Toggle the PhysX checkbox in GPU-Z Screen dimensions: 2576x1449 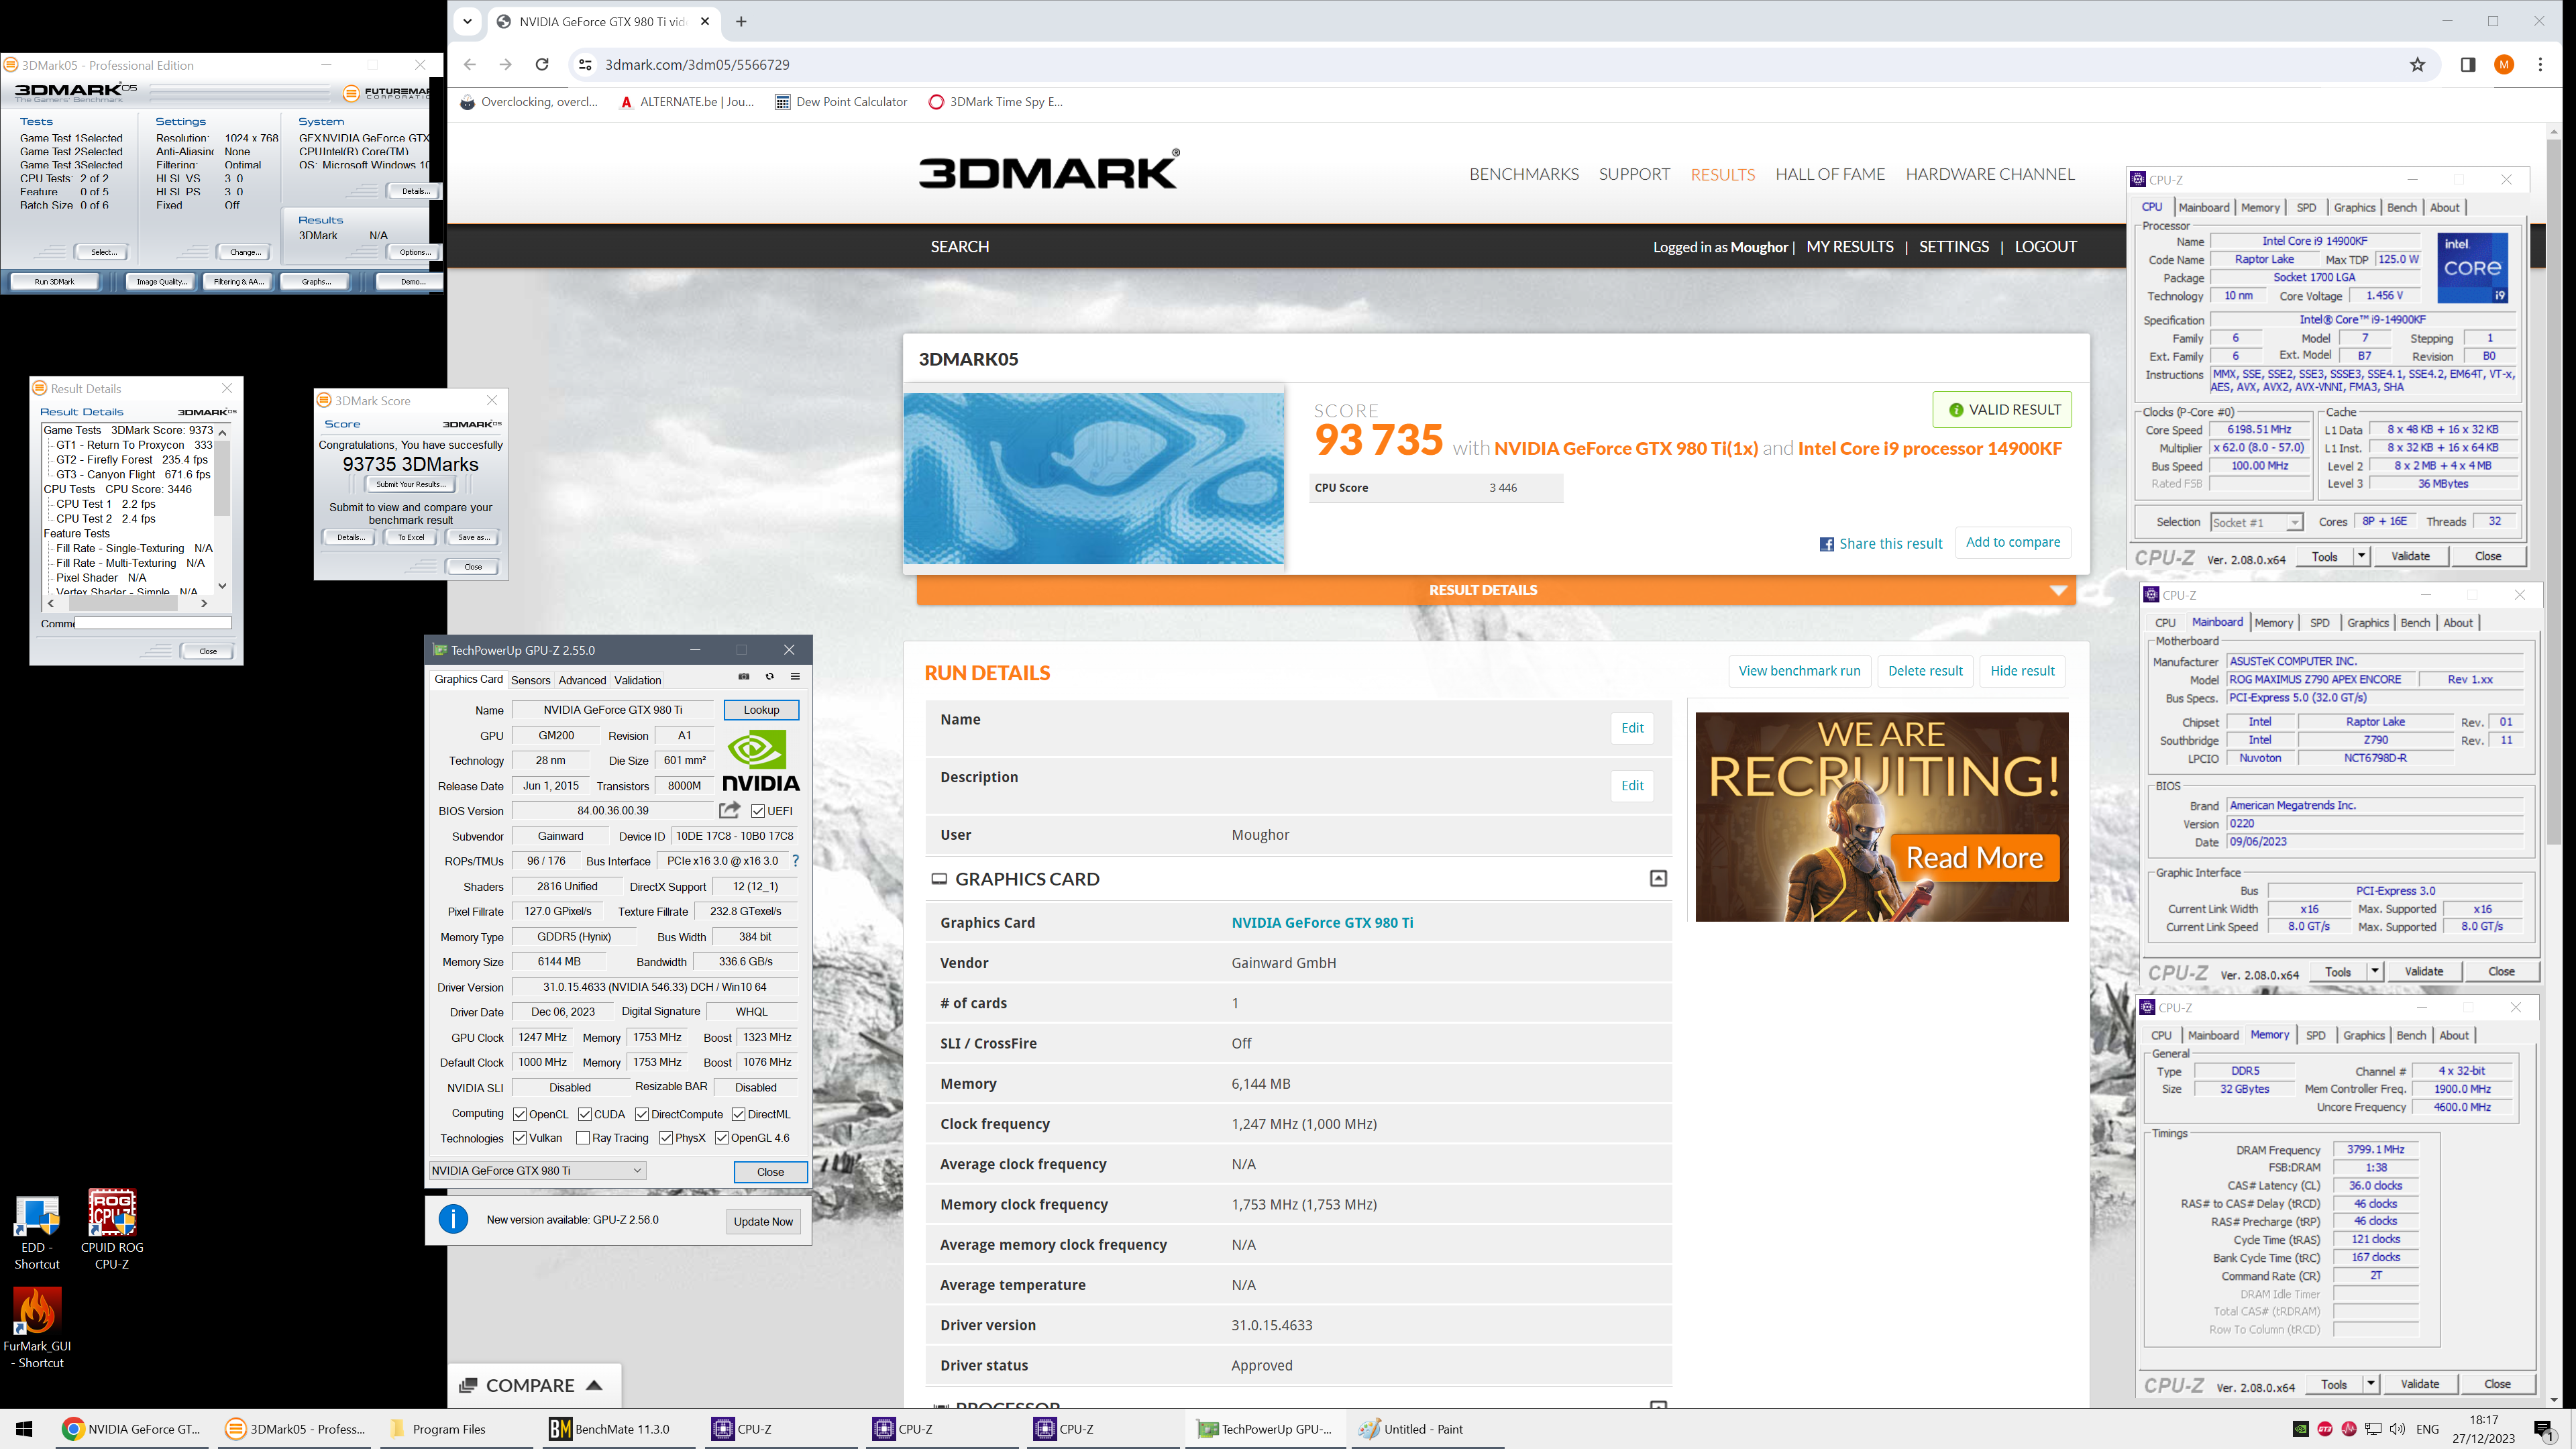[x=666, y=1138]
